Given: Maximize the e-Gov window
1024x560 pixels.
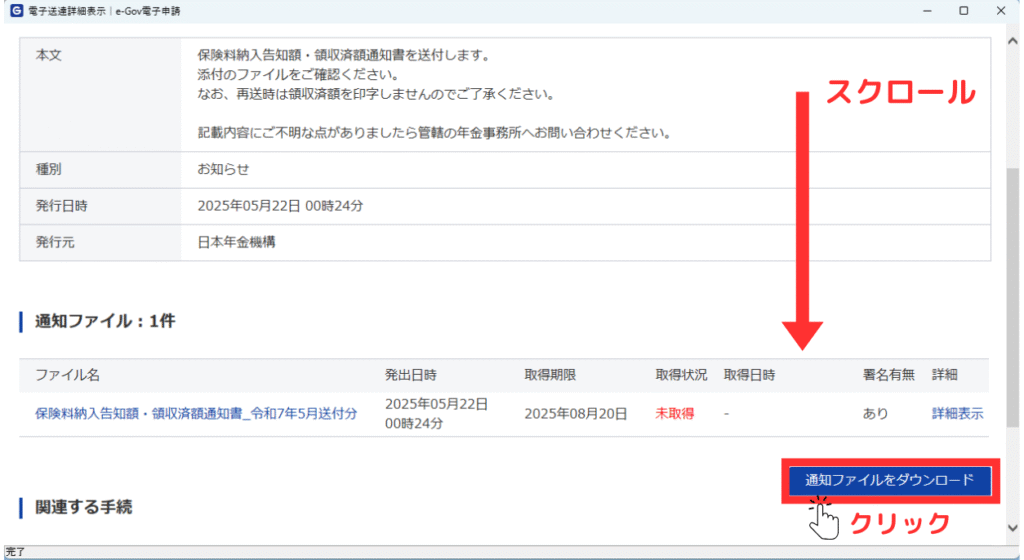Looking at the screenshot, I should point(963,10).
